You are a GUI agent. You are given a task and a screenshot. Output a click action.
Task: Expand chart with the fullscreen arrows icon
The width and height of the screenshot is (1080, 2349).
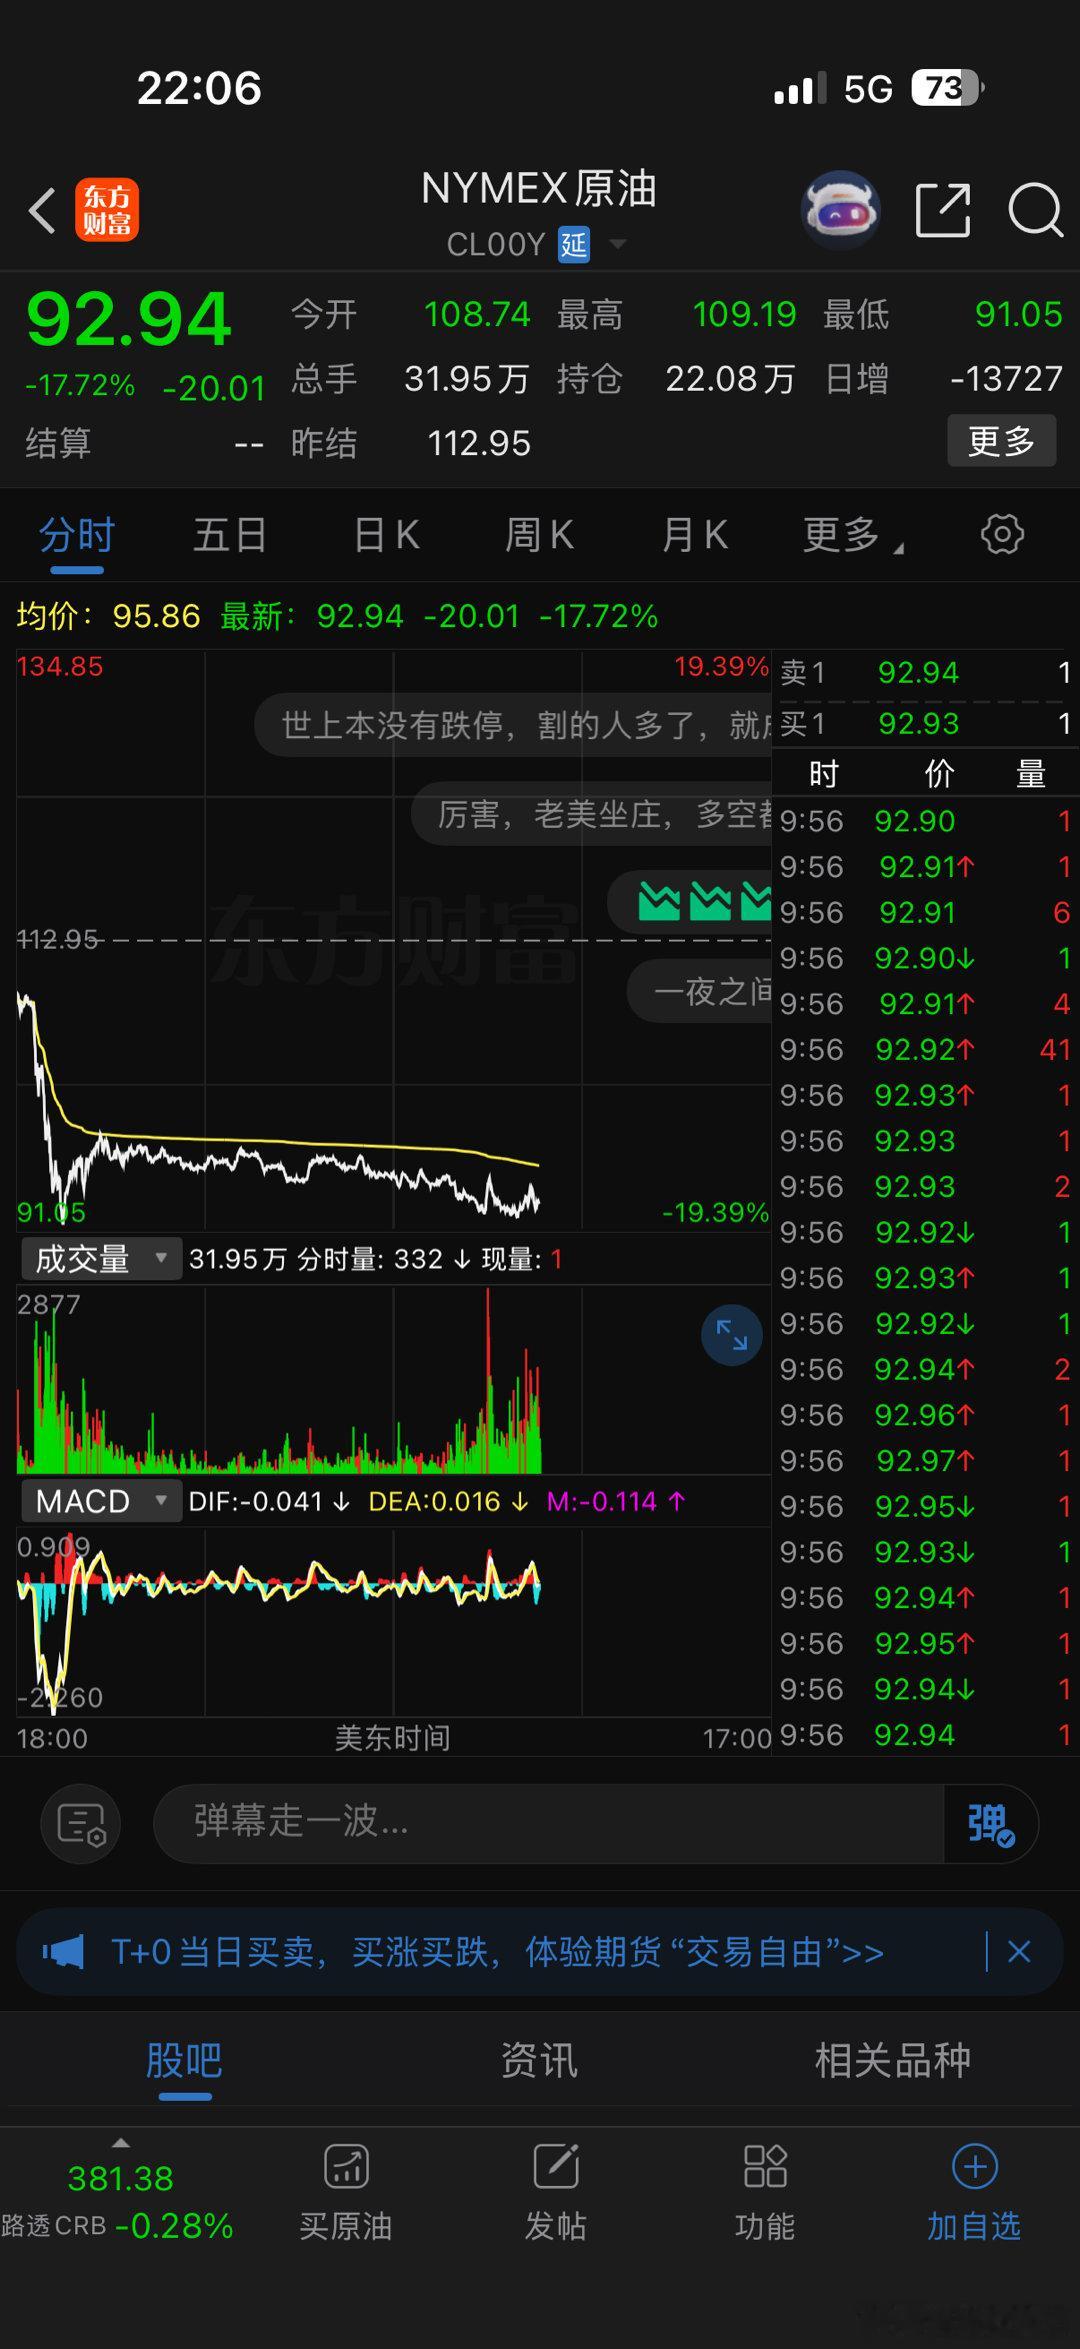coord(732,1335)
